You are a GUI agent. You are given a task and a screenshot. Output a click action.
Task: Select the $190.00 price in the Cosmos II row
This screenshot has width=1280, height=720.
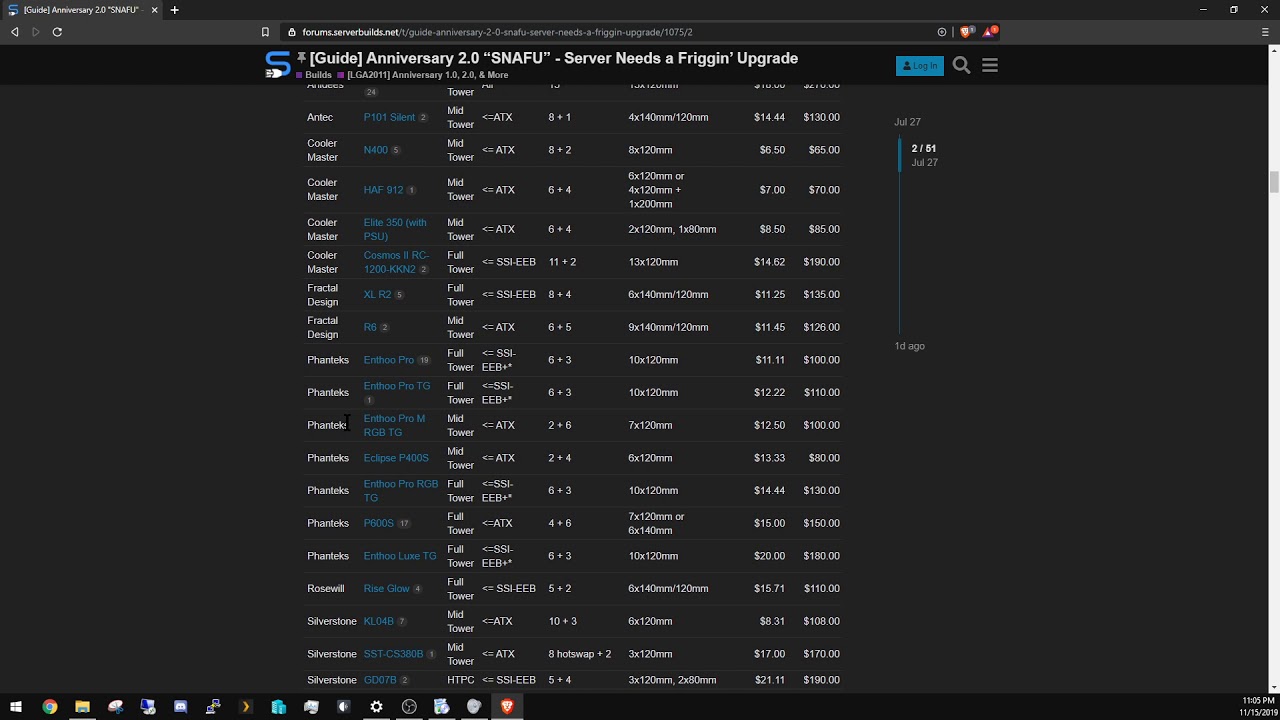point(820,262)
